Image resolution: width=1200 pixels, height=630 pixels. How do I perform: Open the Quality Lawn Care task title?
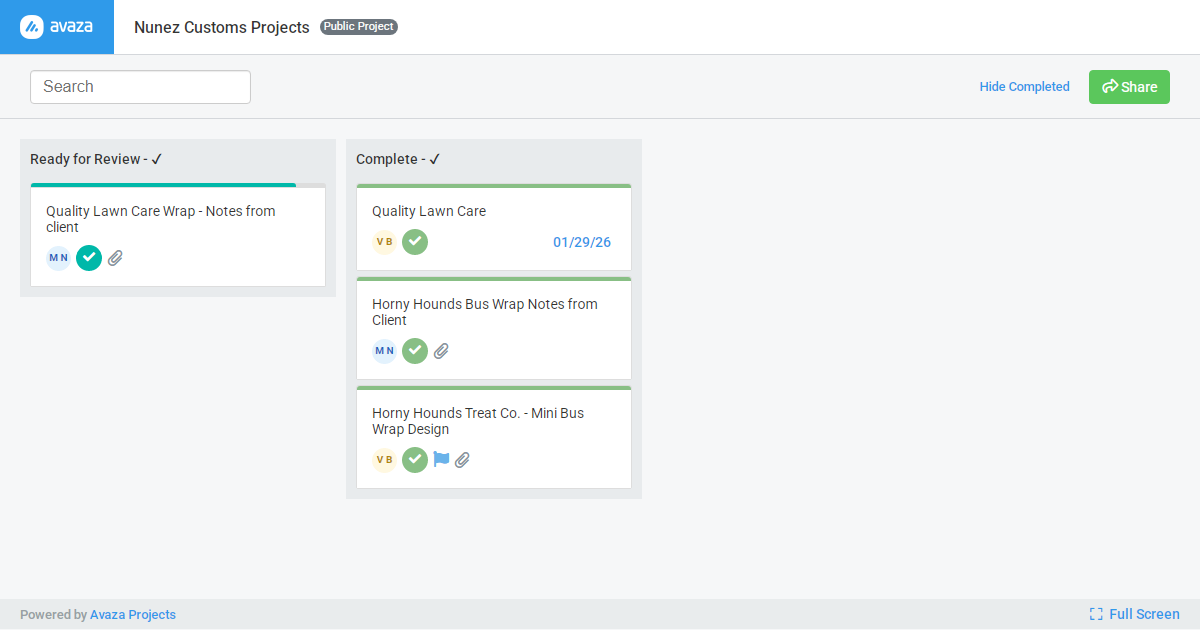pyautogui.click(x=429, y=211)
